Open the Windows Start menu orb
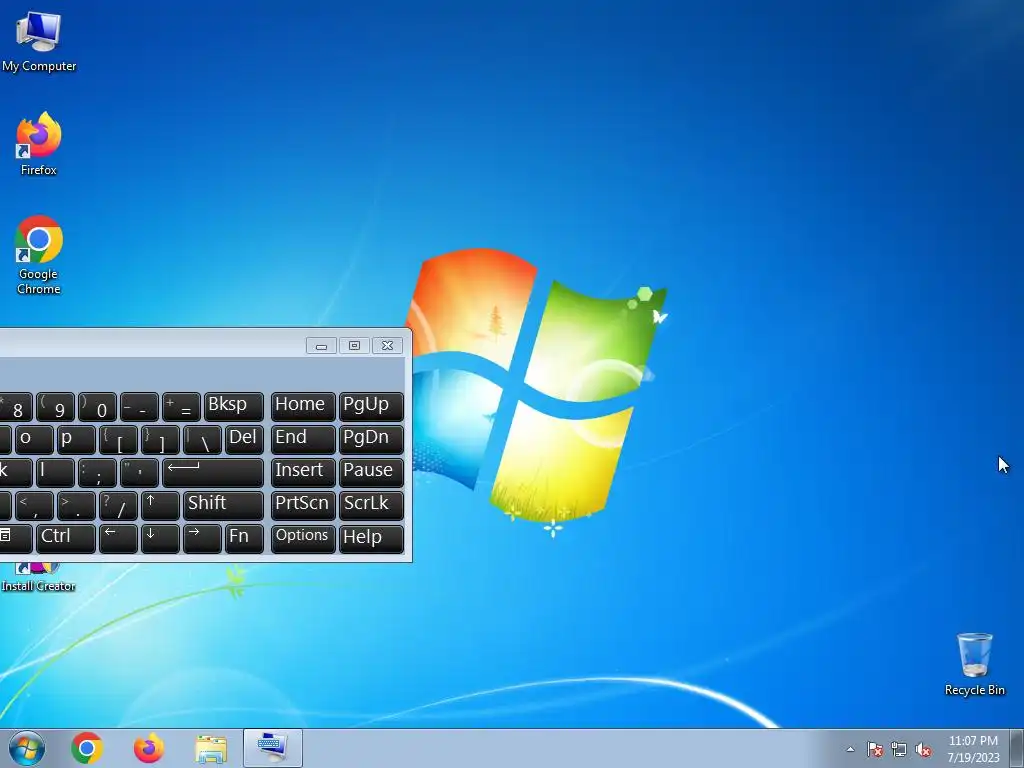Screen dimensions: 1024x768 coord(27,748)
